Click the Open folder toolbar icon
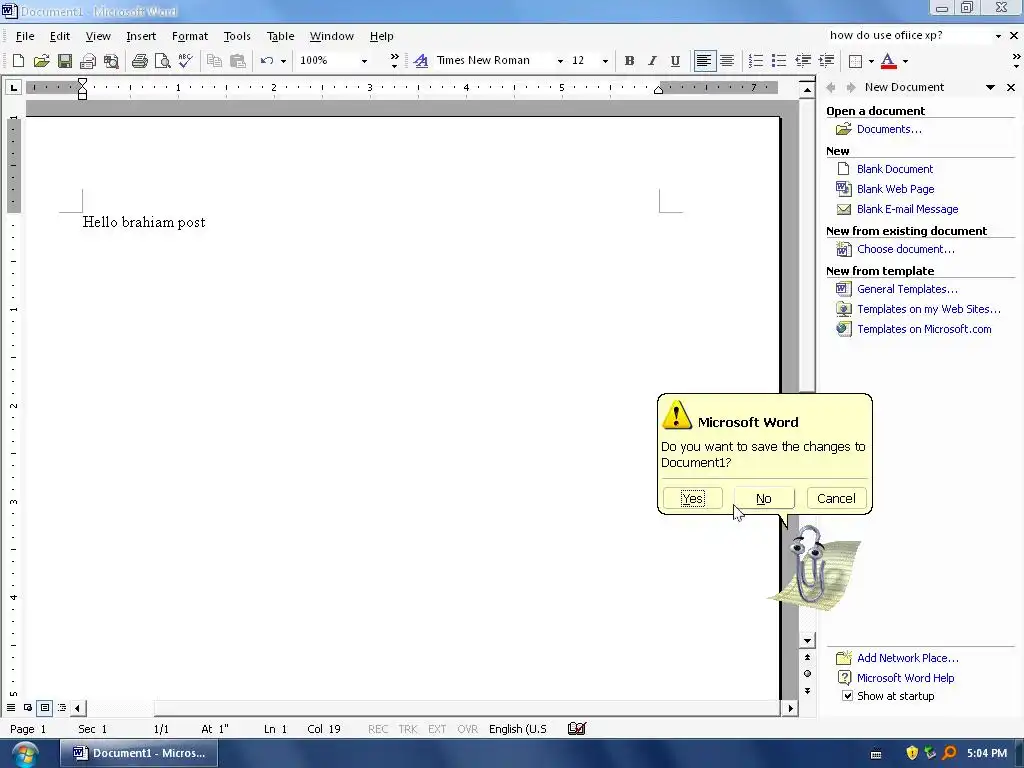The height and width of the screenshot is (768, 1024). tap(41, 61)
